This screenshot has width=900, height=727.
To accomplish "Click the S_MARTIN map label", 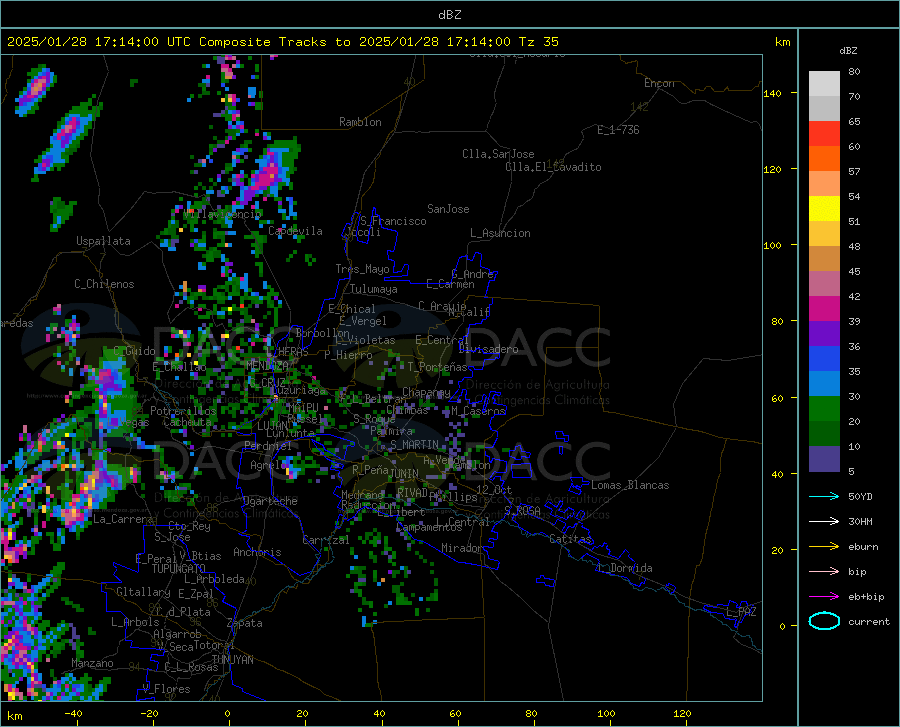I will point(414,445).
